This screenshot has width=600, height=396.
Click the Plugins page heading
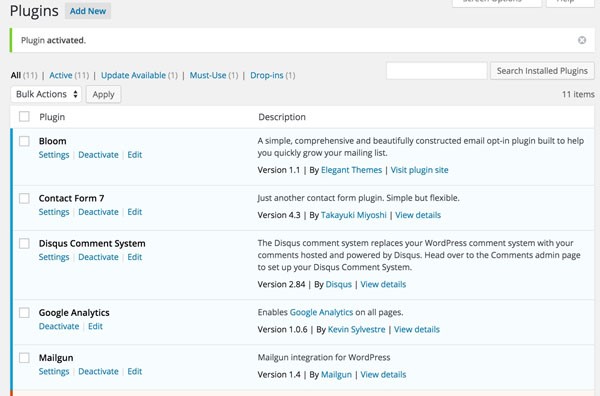coord(34,11)
